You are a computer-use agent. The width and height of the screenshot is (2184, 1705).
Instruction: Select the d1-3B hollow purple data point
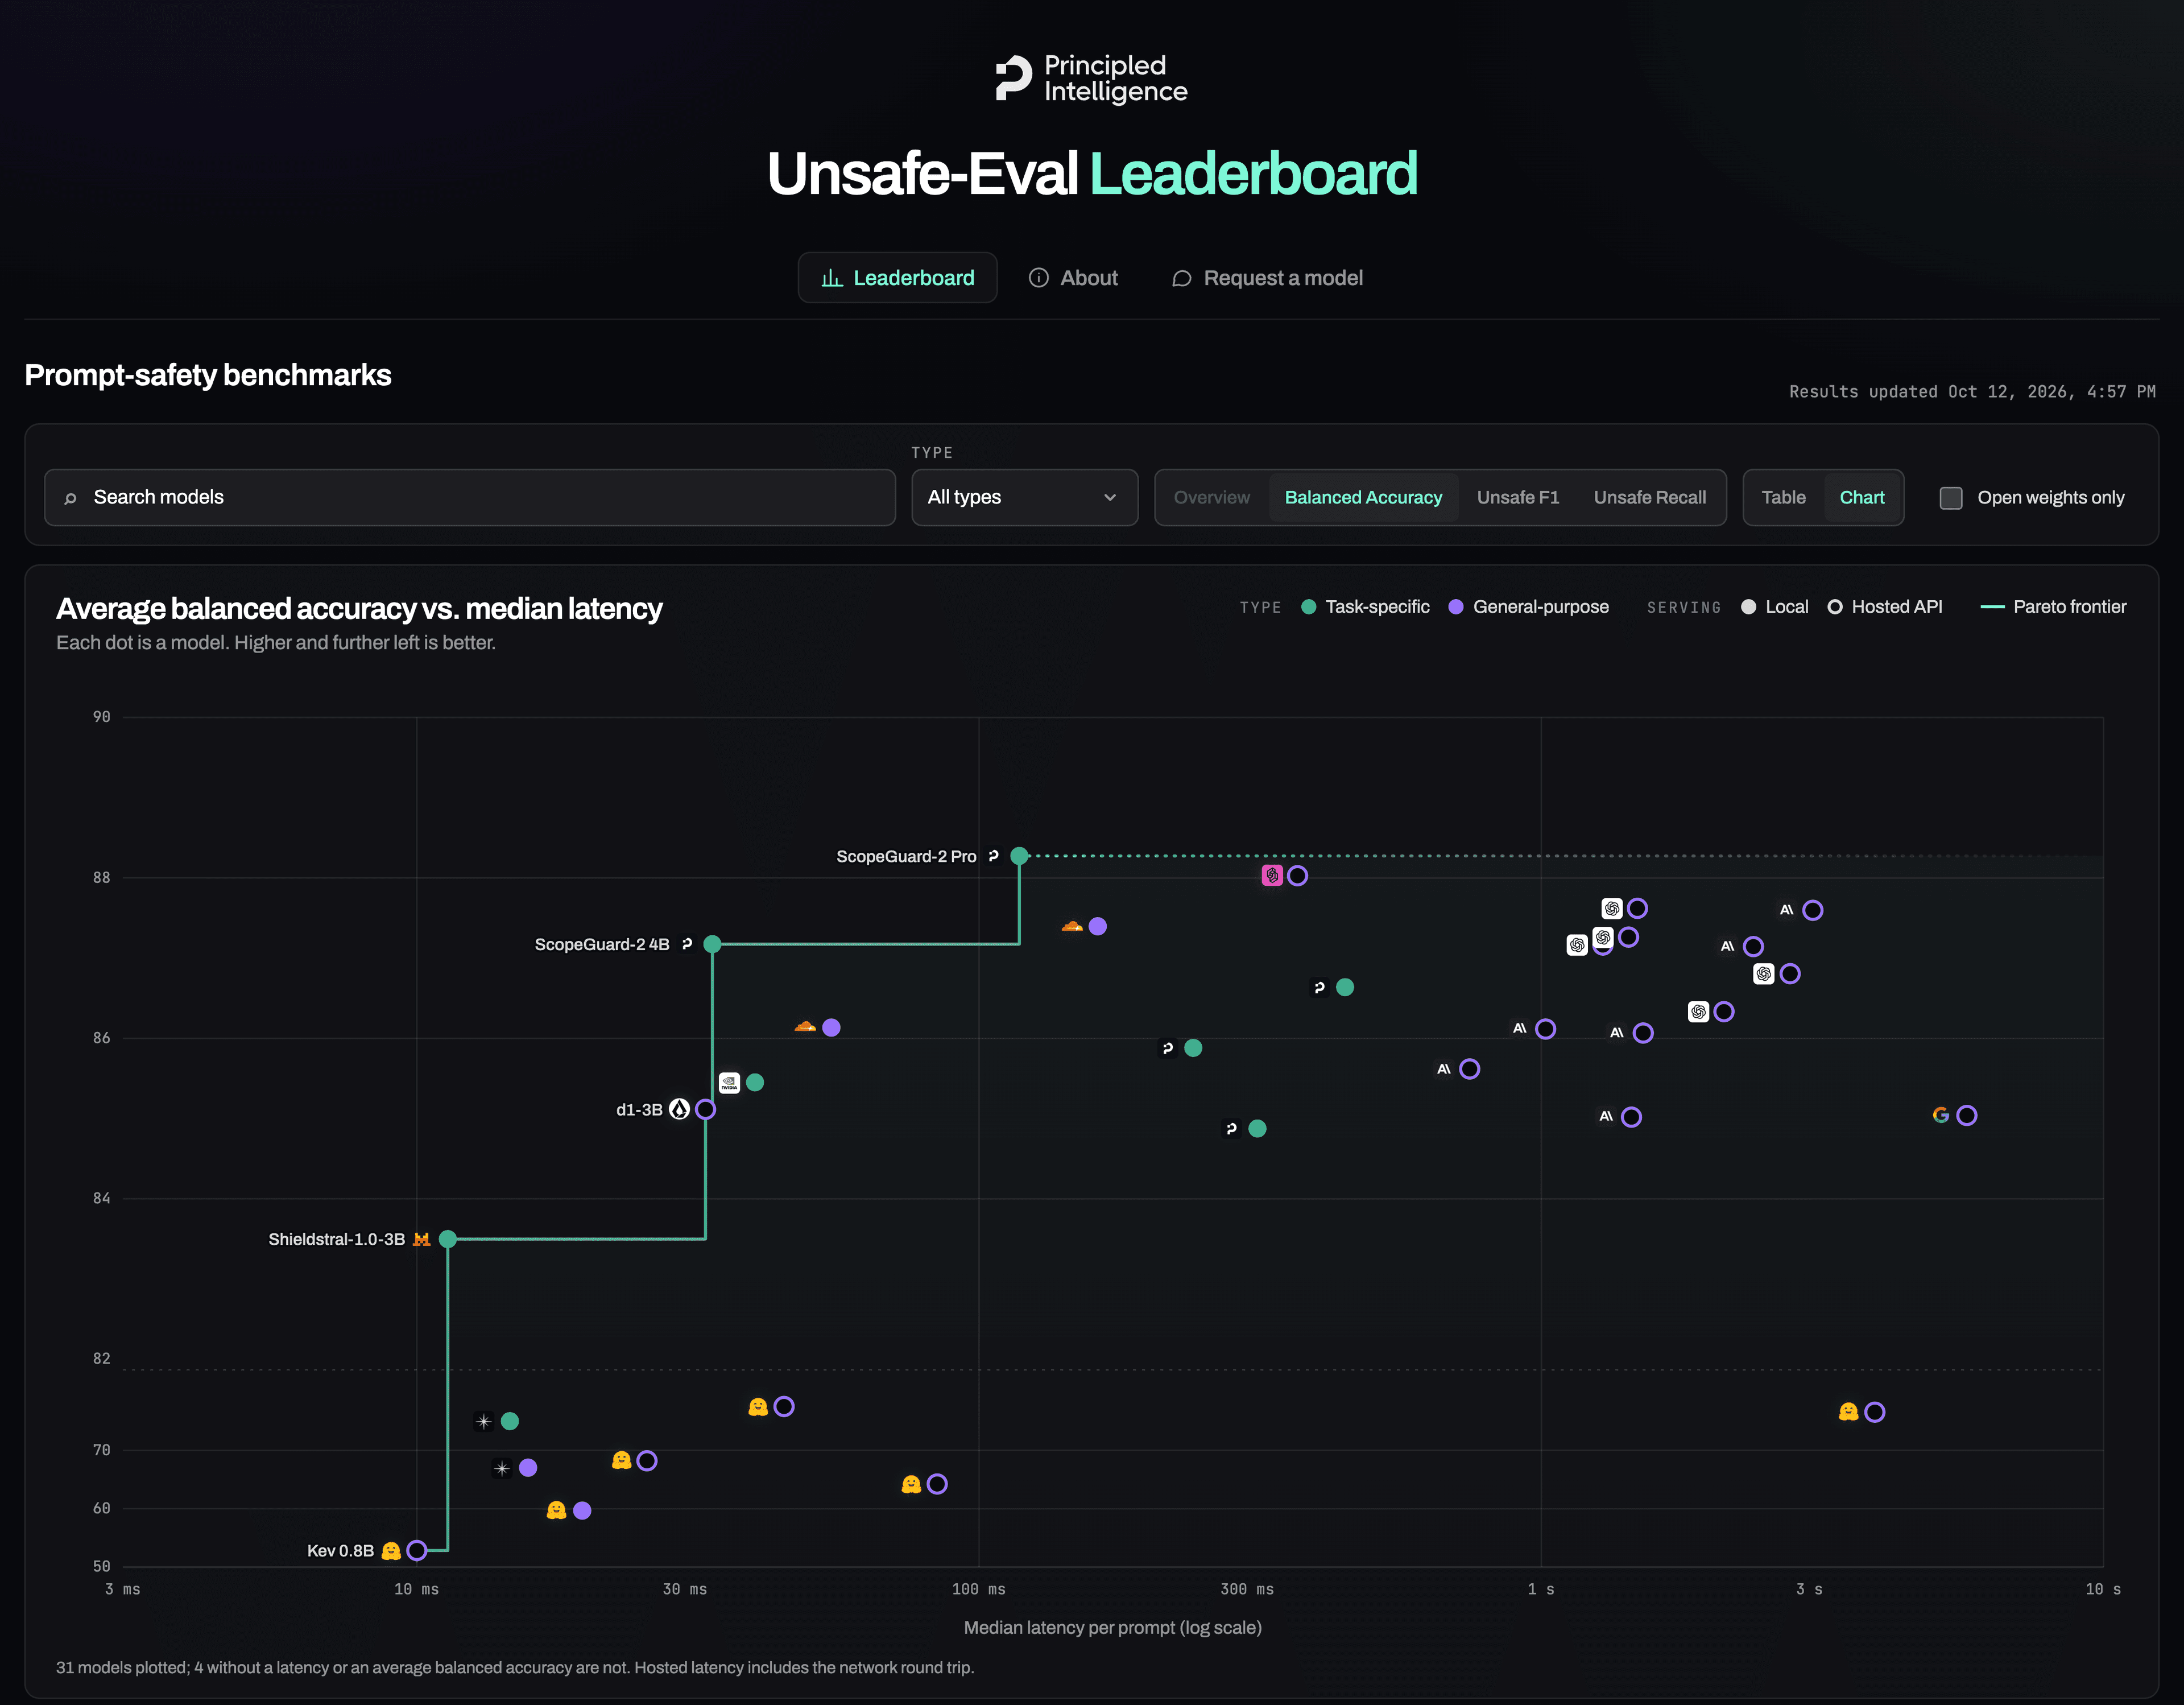(705, 1109)
